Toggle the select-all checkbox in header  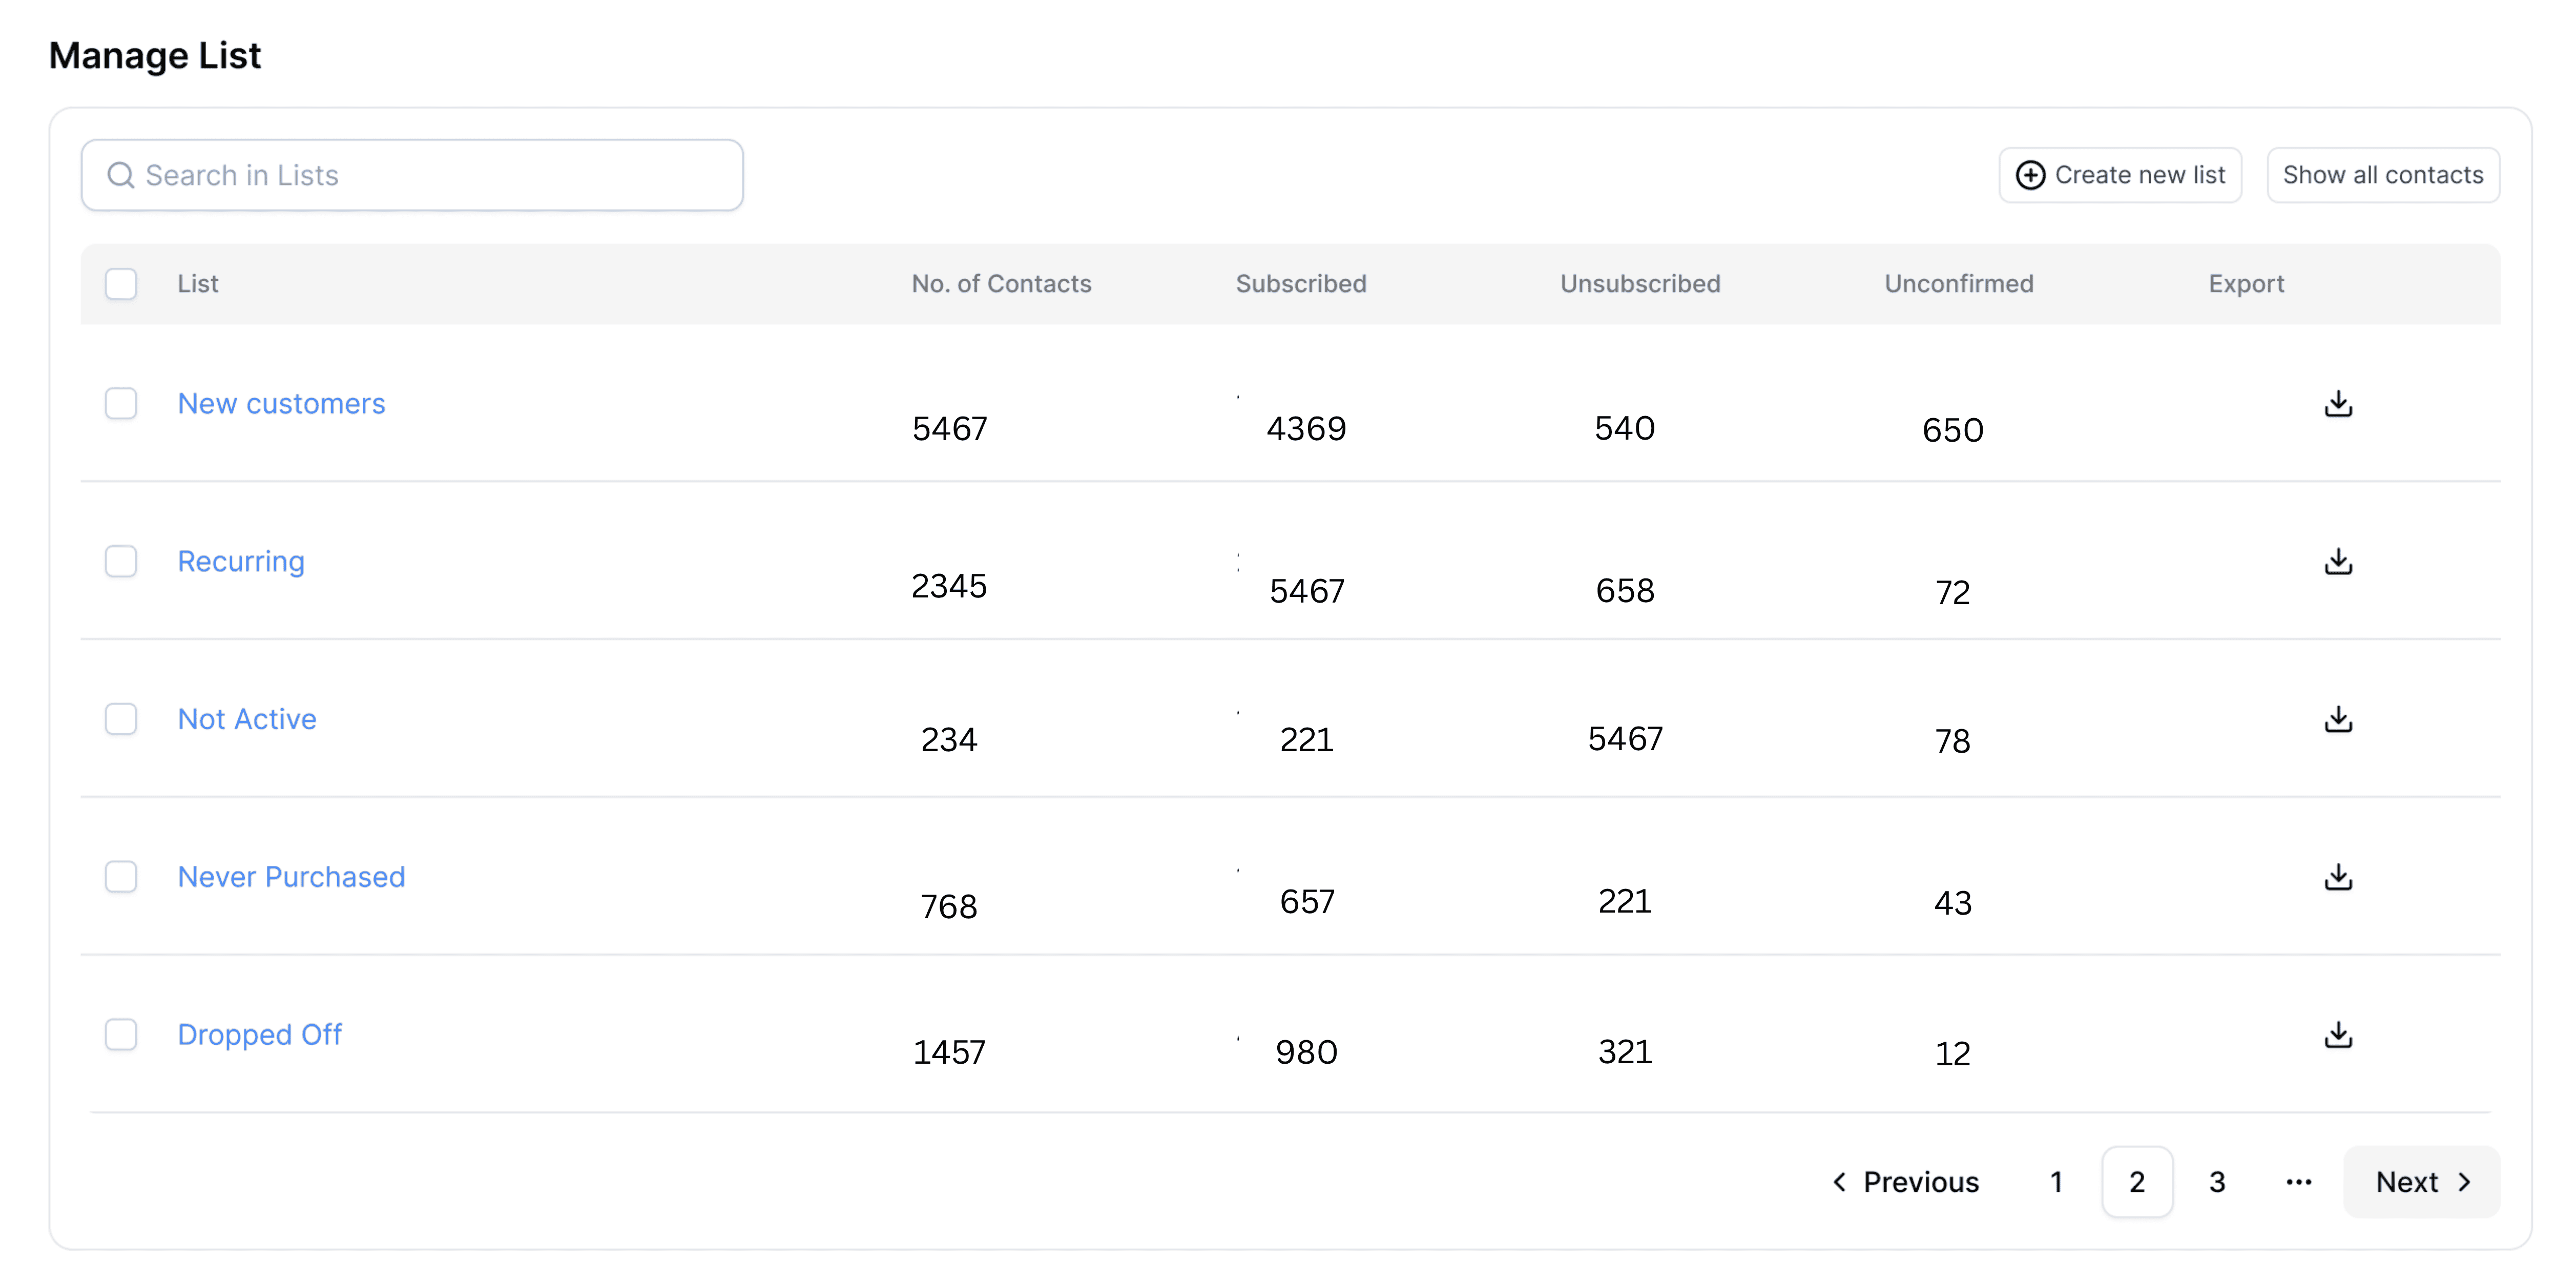[121, 284]
